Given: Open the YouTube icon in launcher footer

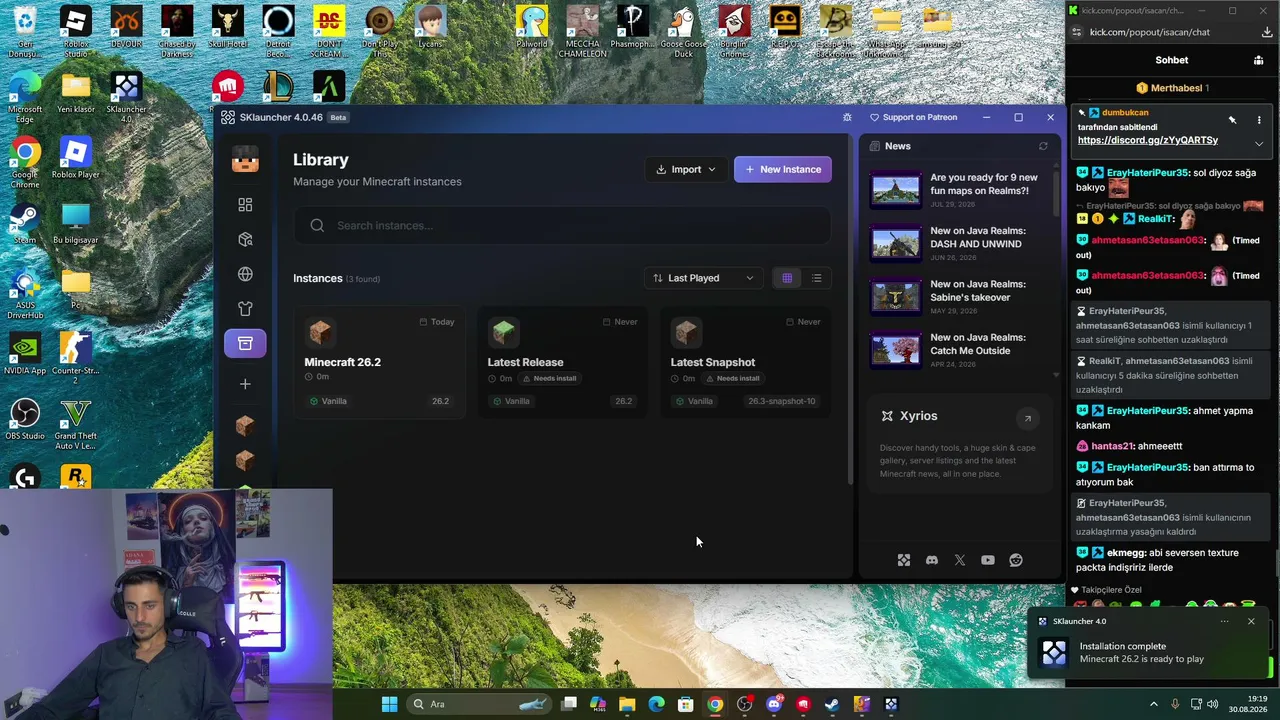Looking at the screenshot, I should (x=988, y=560).
